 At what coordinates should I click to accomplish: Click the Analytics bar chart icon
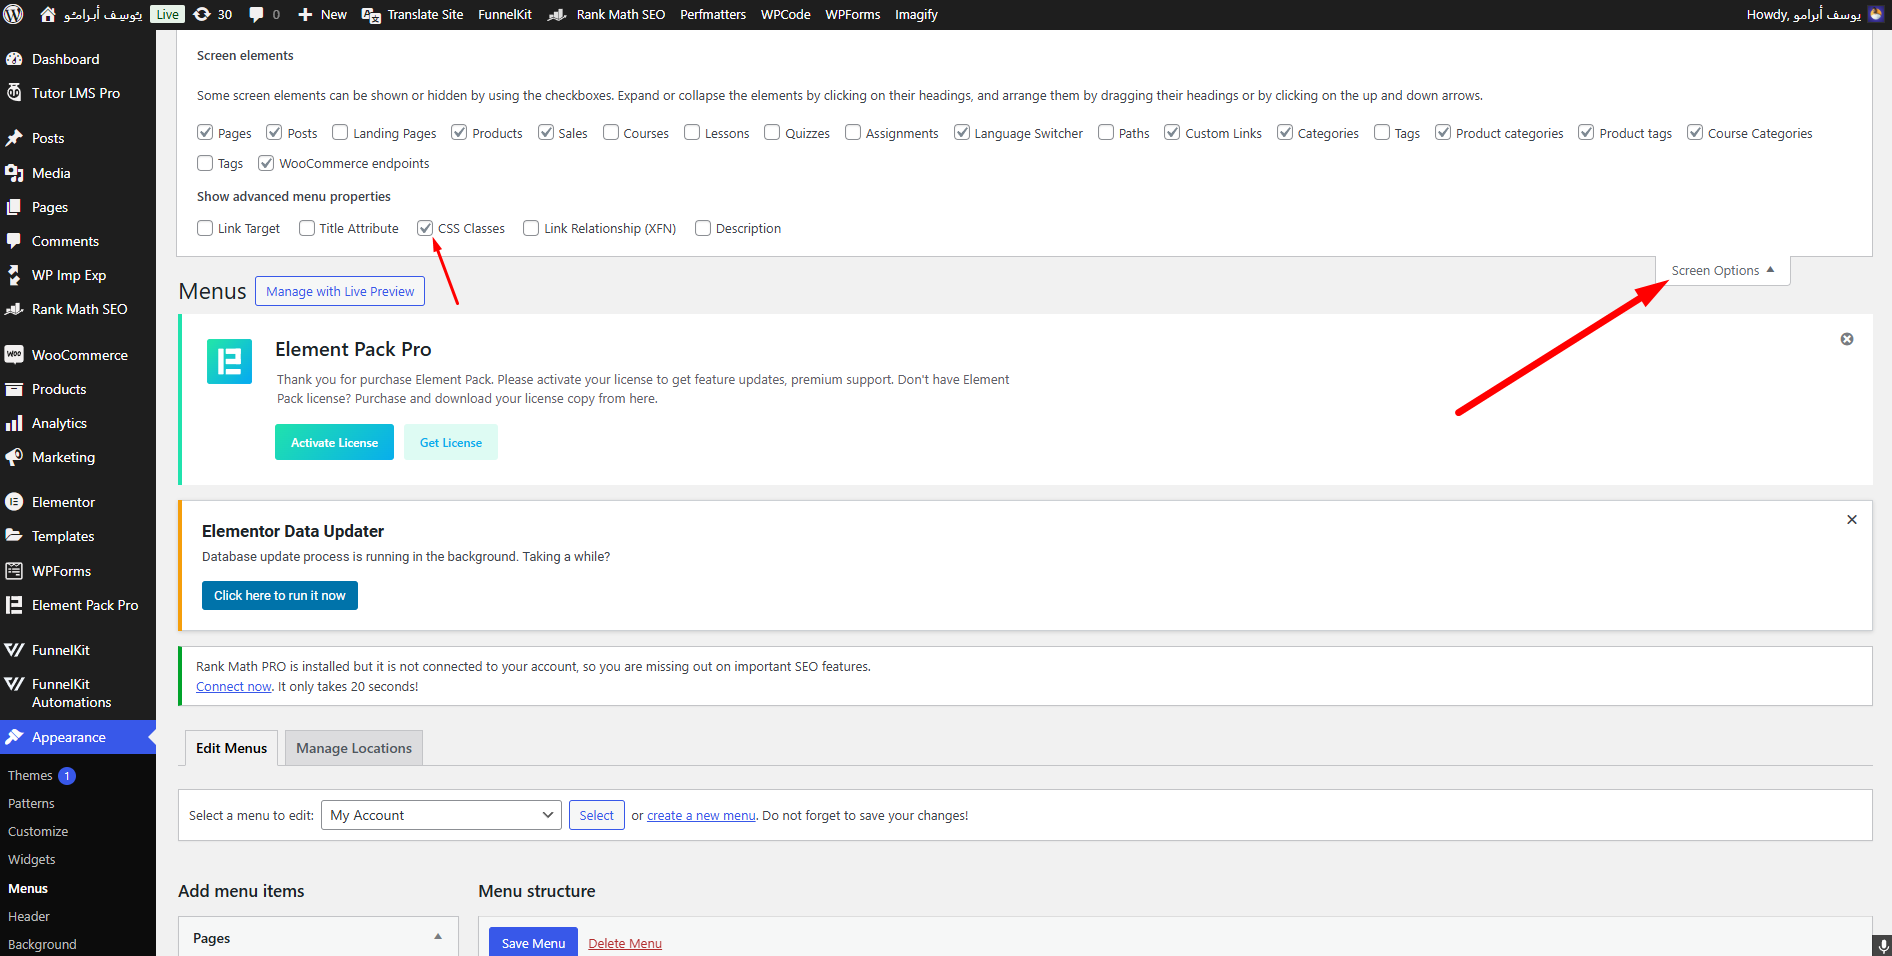(x=14, y=424)
